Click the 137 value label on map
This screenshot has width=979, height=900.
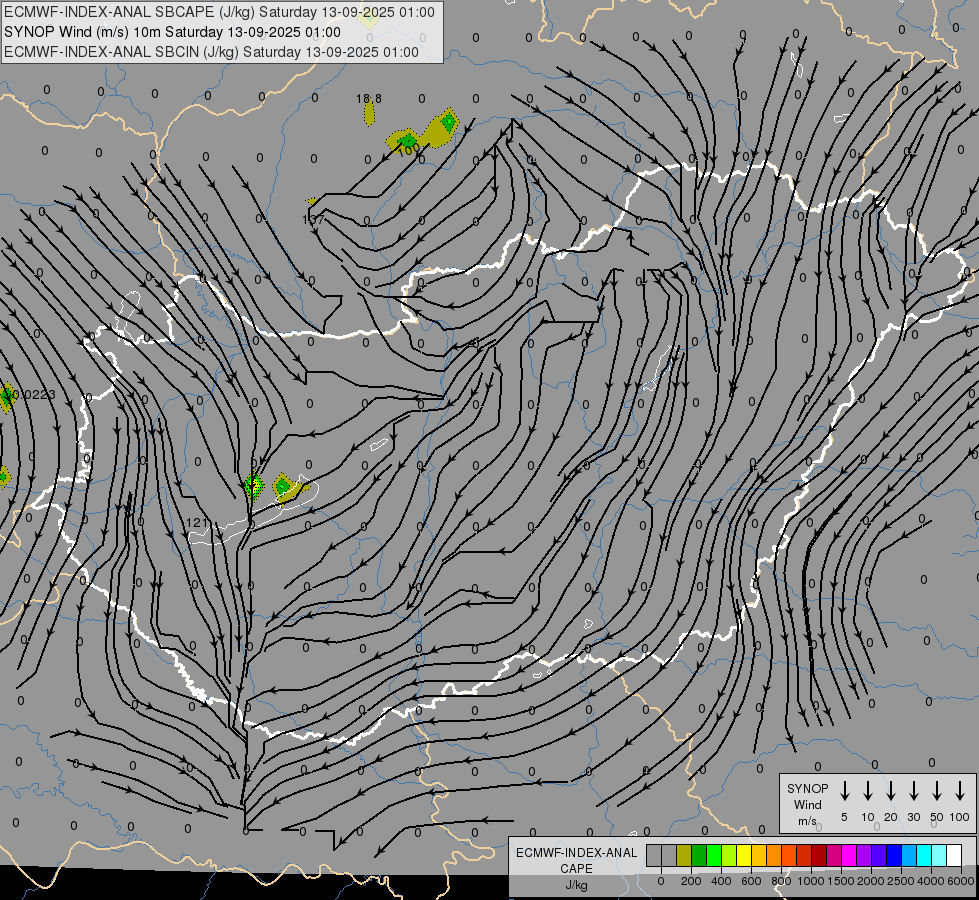point(313,219)
